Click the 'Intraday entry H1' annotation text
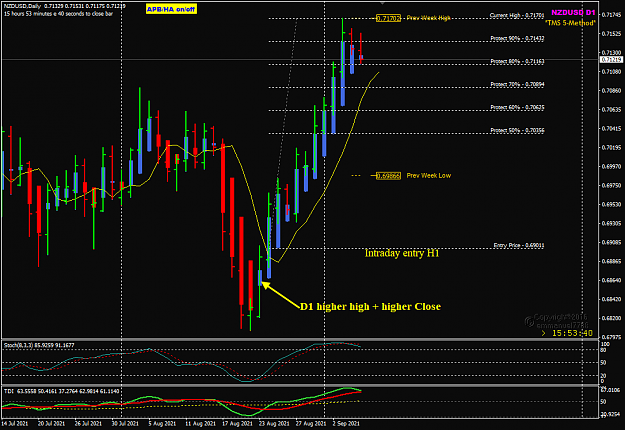The height and width of the screenshot is (430, 625). pos(402,253)
